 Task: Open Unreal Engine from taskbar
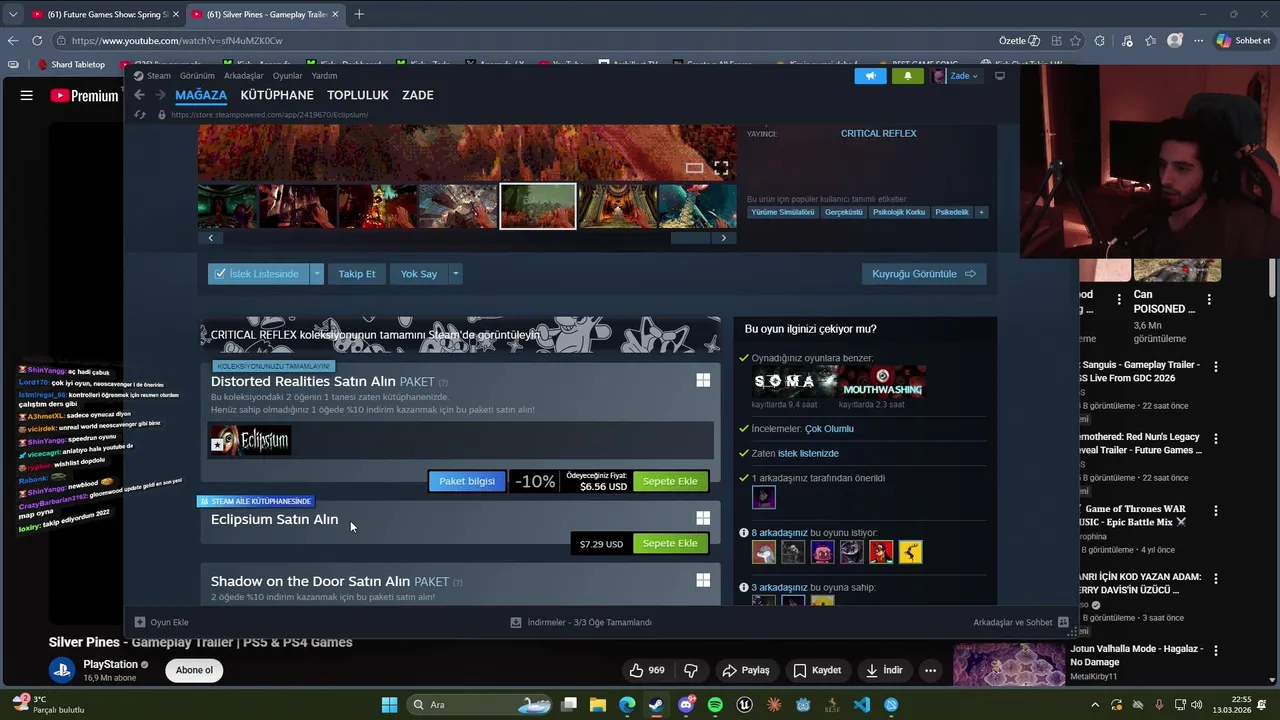tap(744, 705)
